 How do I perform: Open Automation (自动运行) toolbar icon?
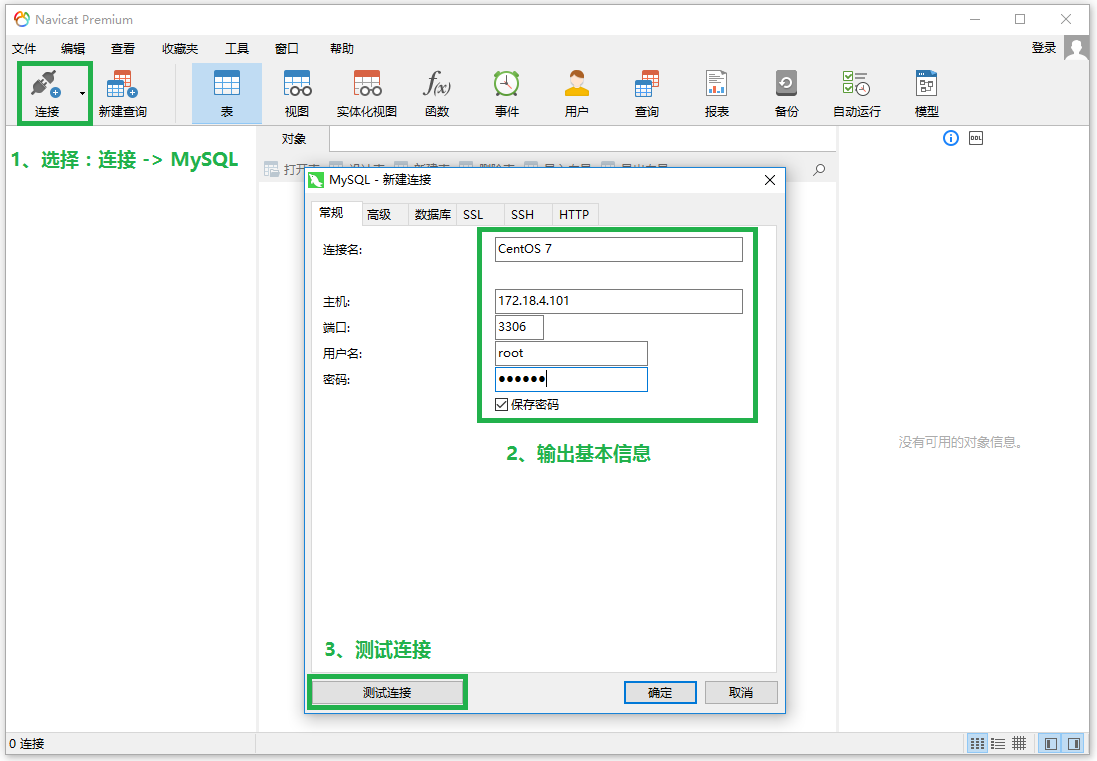click(x=856, y=84)
